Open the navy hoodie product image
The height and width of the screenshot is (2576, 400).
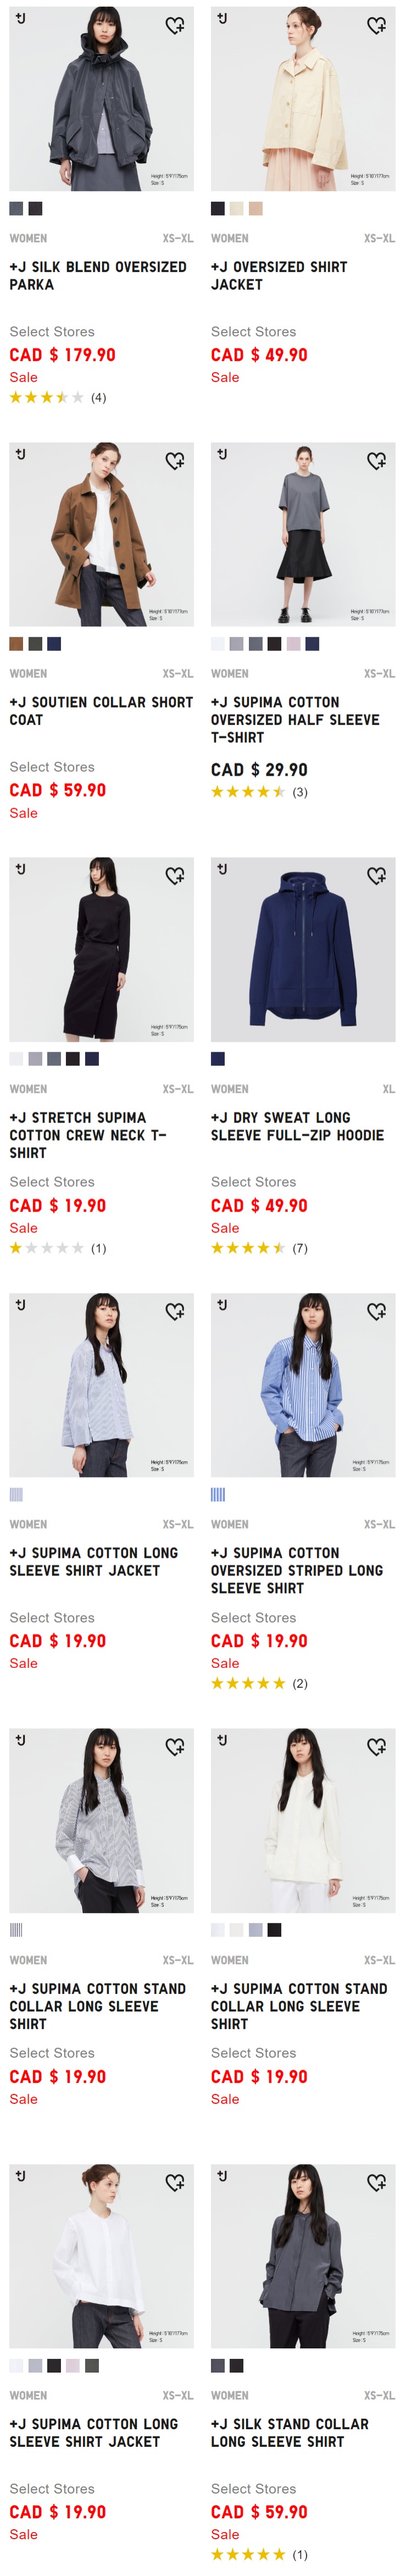(303, 949)
